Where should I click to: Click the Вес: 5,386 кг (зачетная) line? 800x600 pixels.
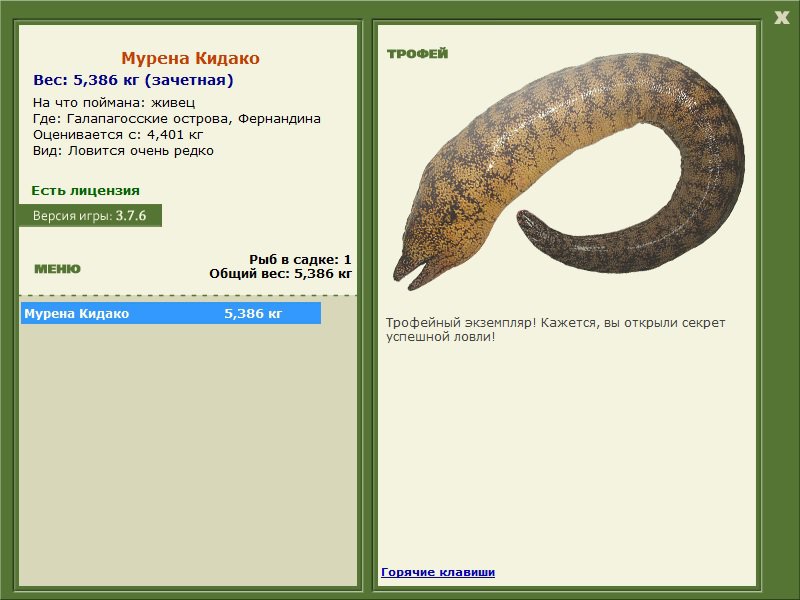click(133, 80)
